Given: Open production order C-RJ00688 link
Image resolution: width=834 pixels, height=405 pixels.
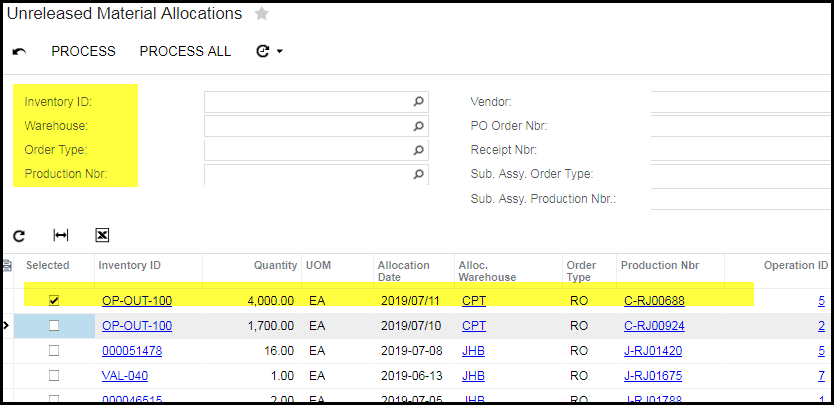Looking at the screenshot, I should (x=653, y=299).
